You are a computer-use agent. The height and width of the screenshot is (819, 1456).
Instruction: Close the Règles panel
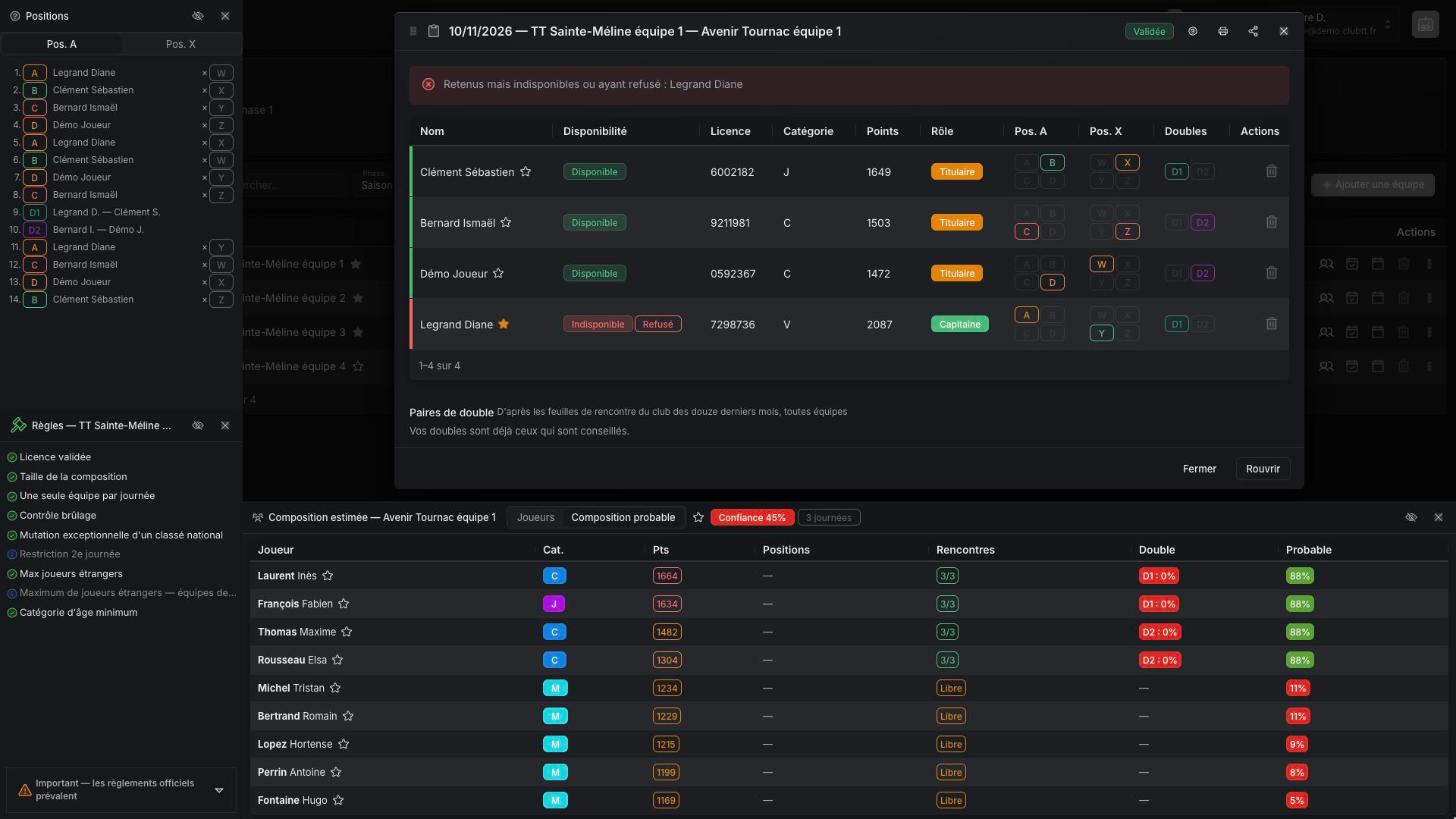point(225,425)
